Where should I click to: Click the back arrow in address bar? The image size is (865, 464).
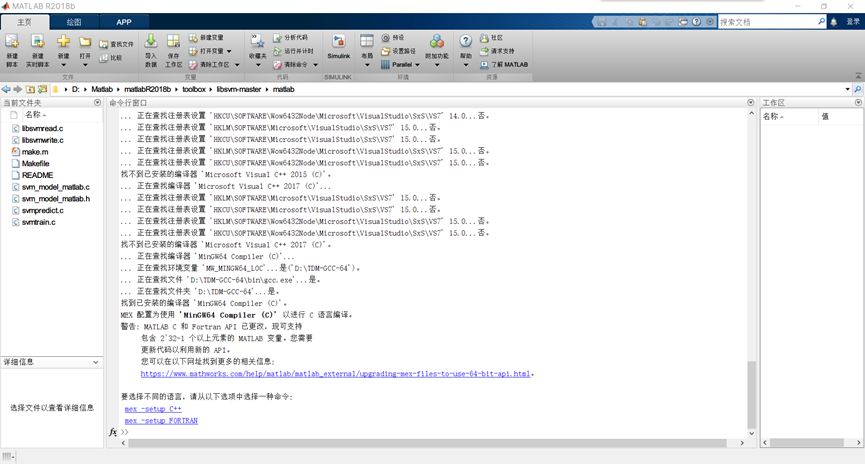pos(6,89)
